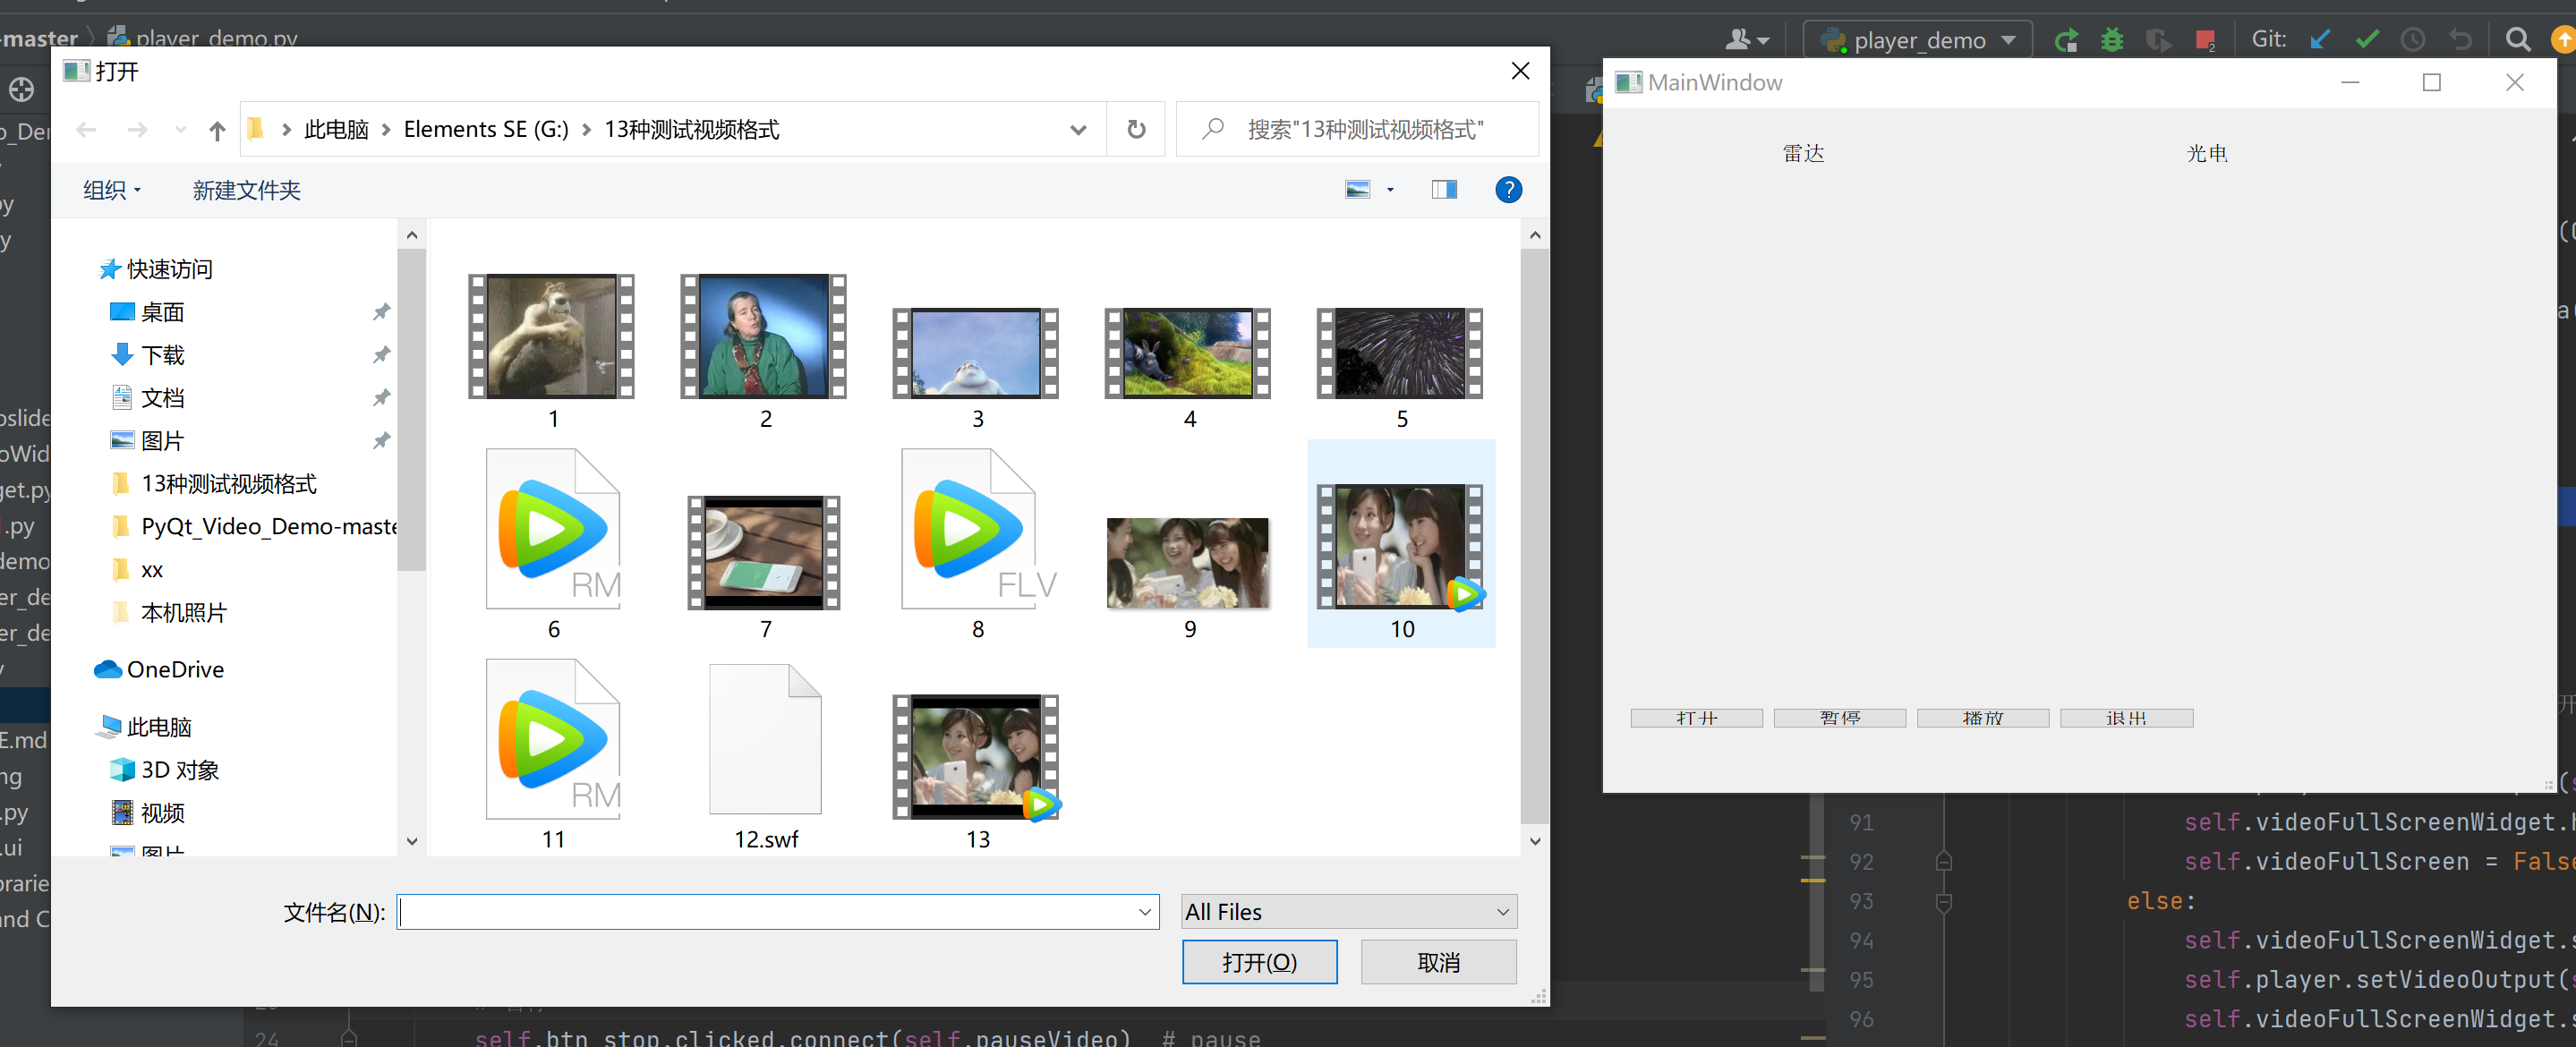Open Search Everywhere with the magnifier icon

click(2518, 39)
